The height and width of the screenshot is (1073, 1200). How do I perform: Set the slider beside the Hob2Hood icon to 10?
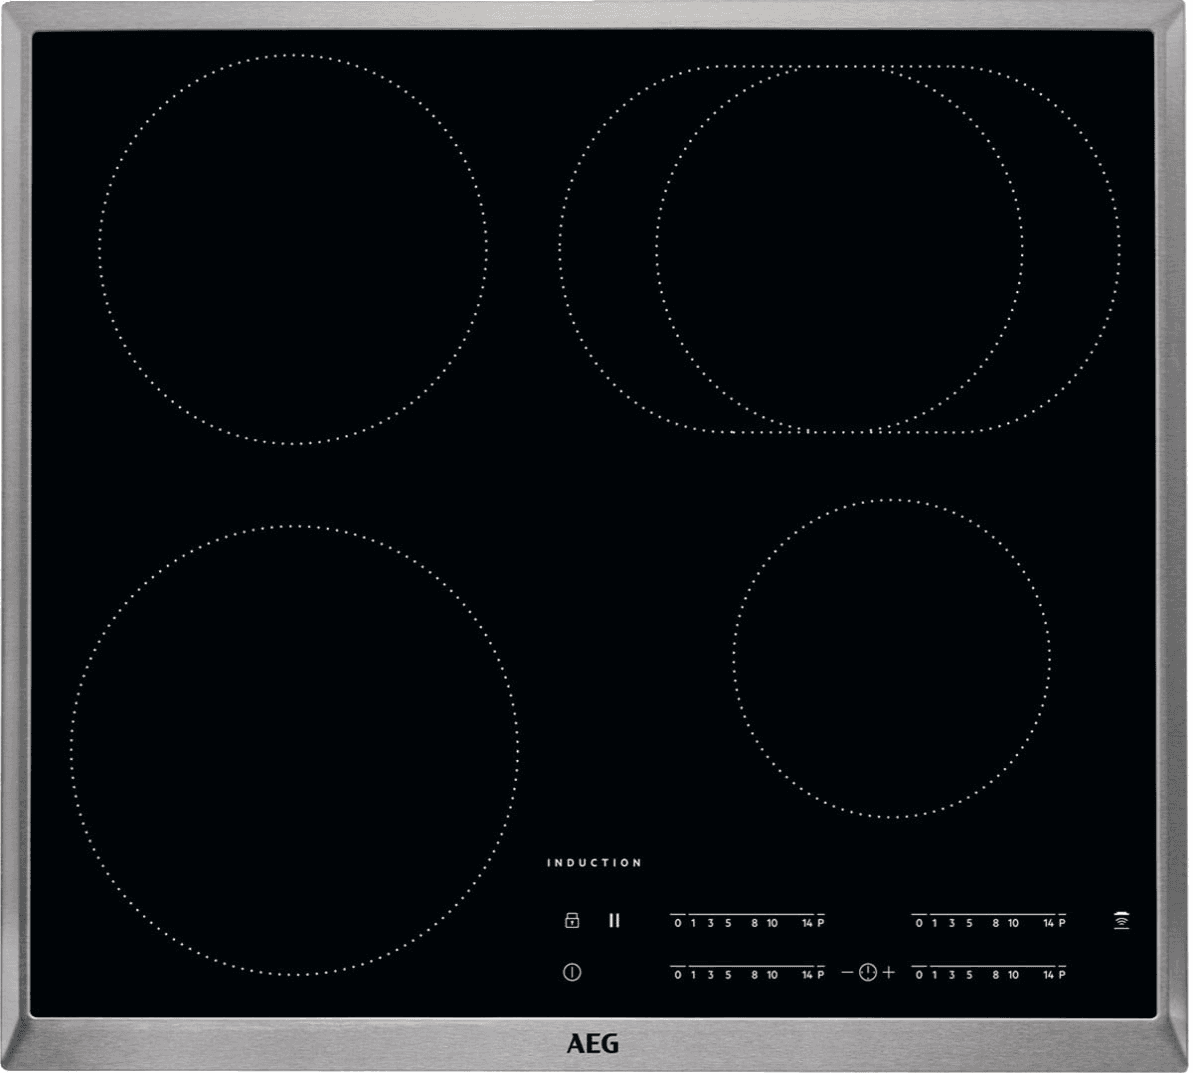pyautogui.click(x=1013, y=923)
